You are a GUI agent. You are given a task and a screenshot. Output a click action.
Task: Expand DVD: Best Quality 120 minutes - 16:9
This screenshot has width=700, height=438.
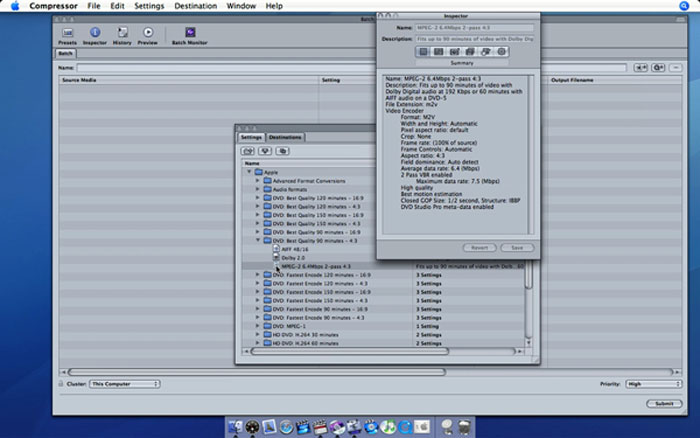point(258,198)
